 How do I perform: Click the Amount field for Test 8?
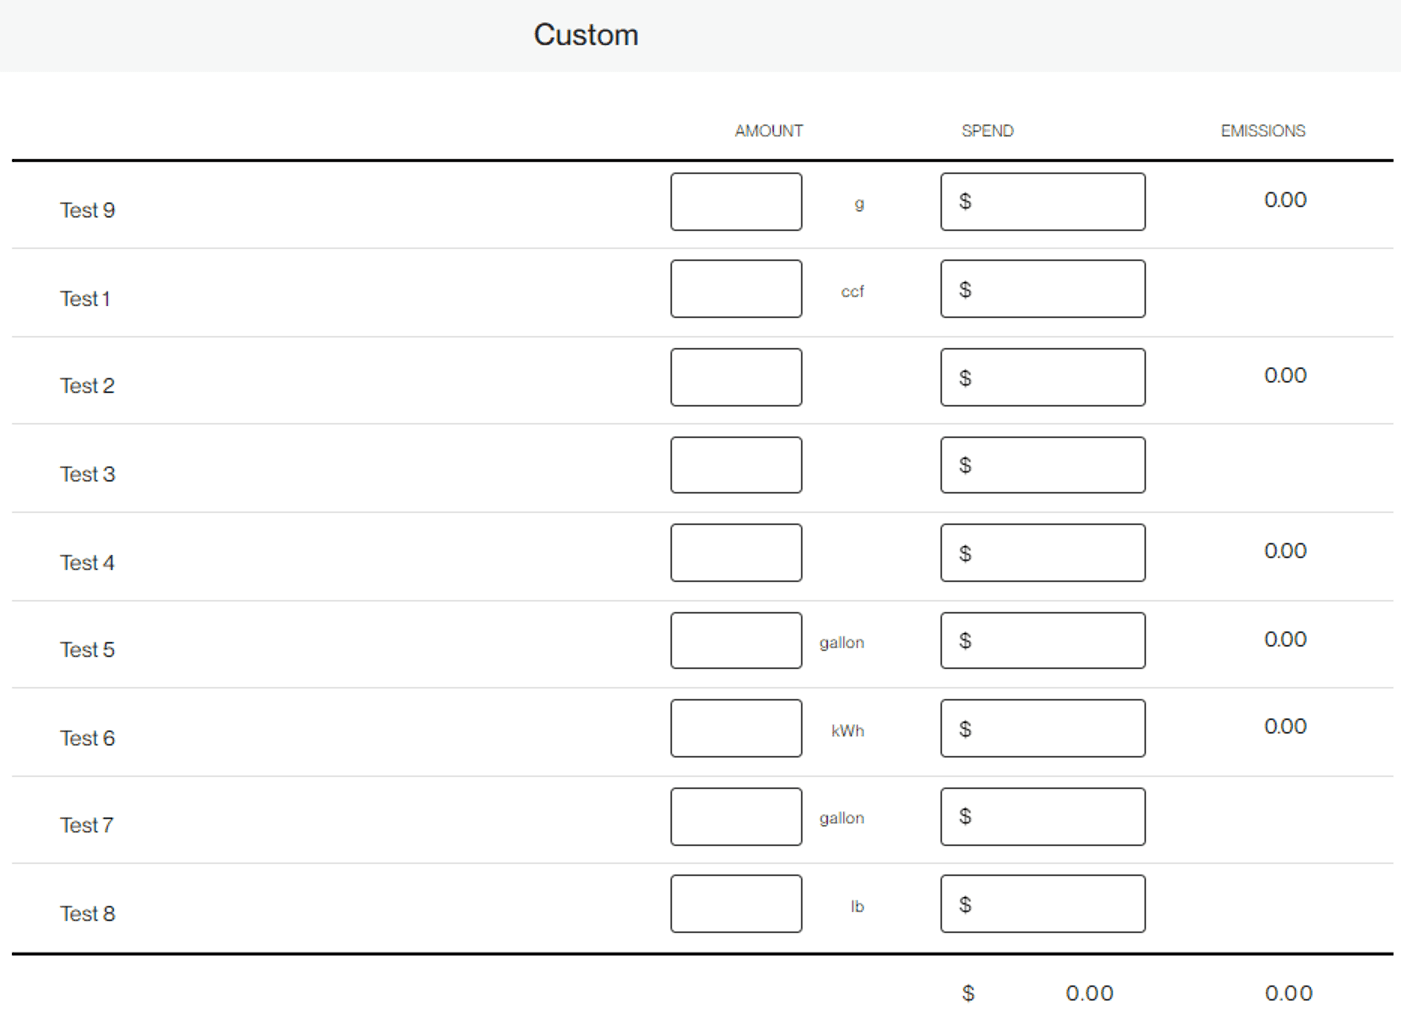click(x=736, y=904)
